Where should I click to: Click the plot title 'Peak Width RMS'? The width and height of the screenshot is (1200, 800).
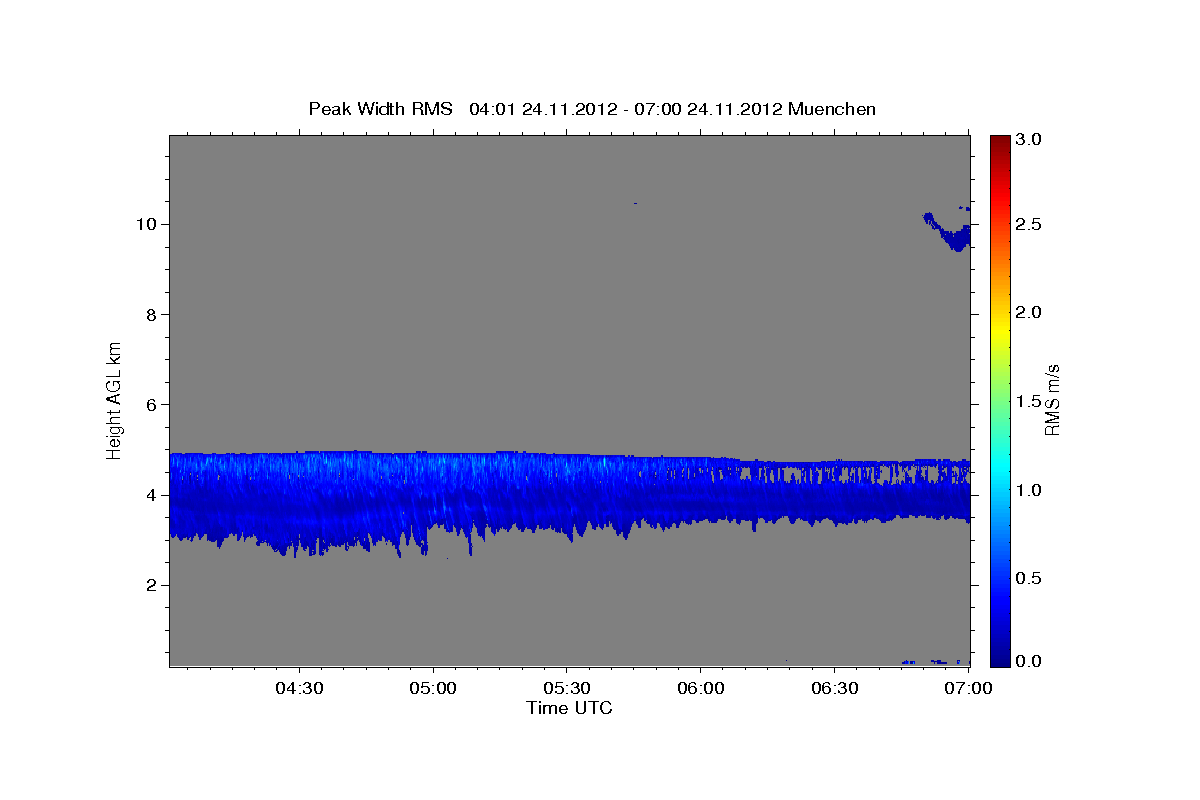pos(380,108)
